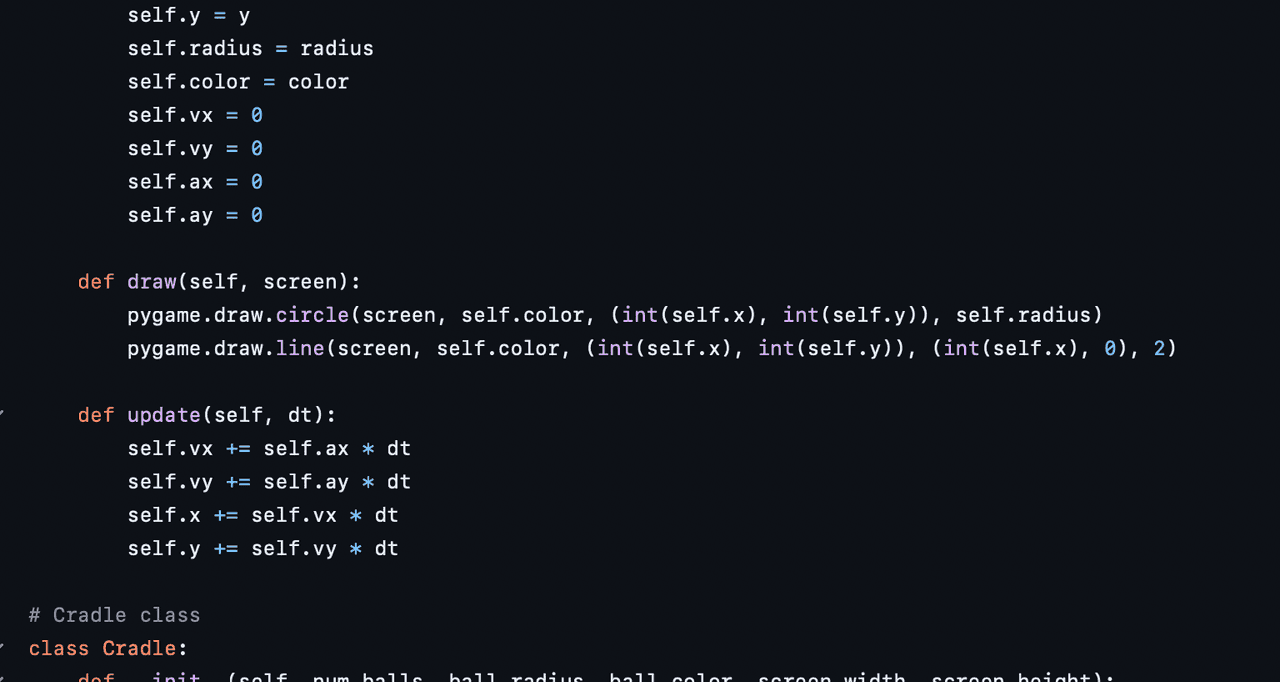Click 'self.vy' in the 'self.vy = 0' line
1280x682 pixels.
[170, 148]
